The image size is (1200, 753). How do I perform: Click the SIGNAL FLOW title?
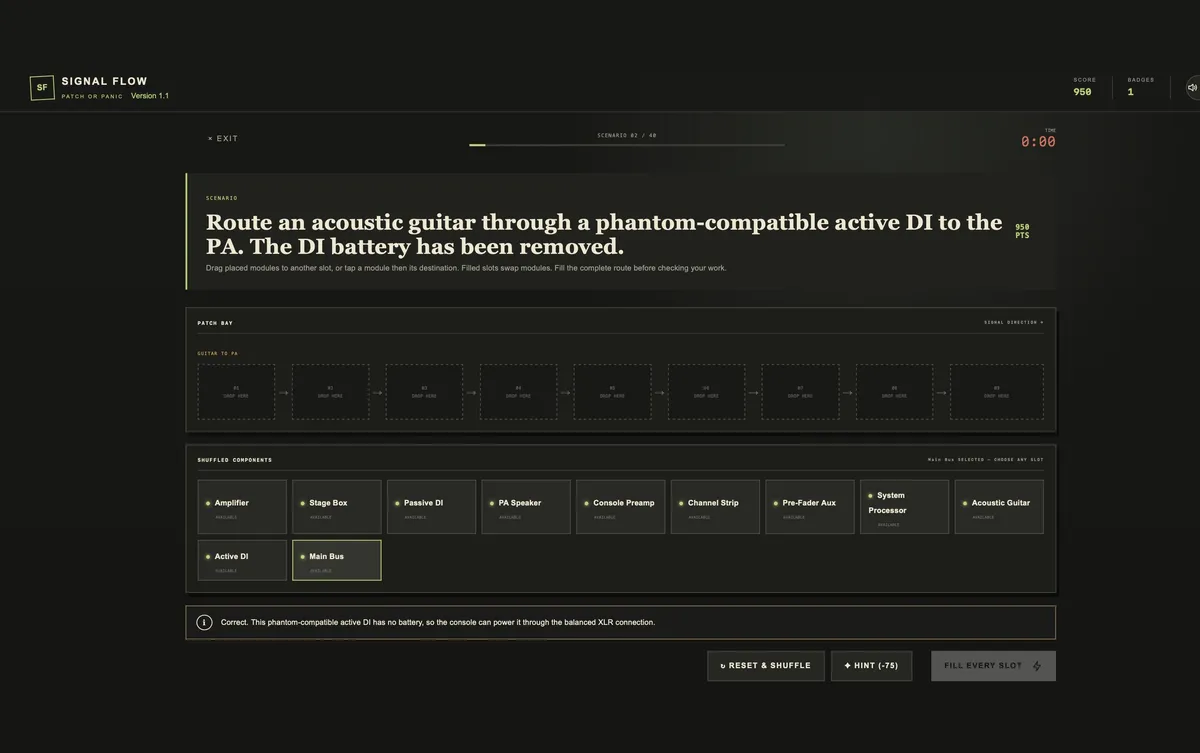pyautogui.click(x=105, y=82)
